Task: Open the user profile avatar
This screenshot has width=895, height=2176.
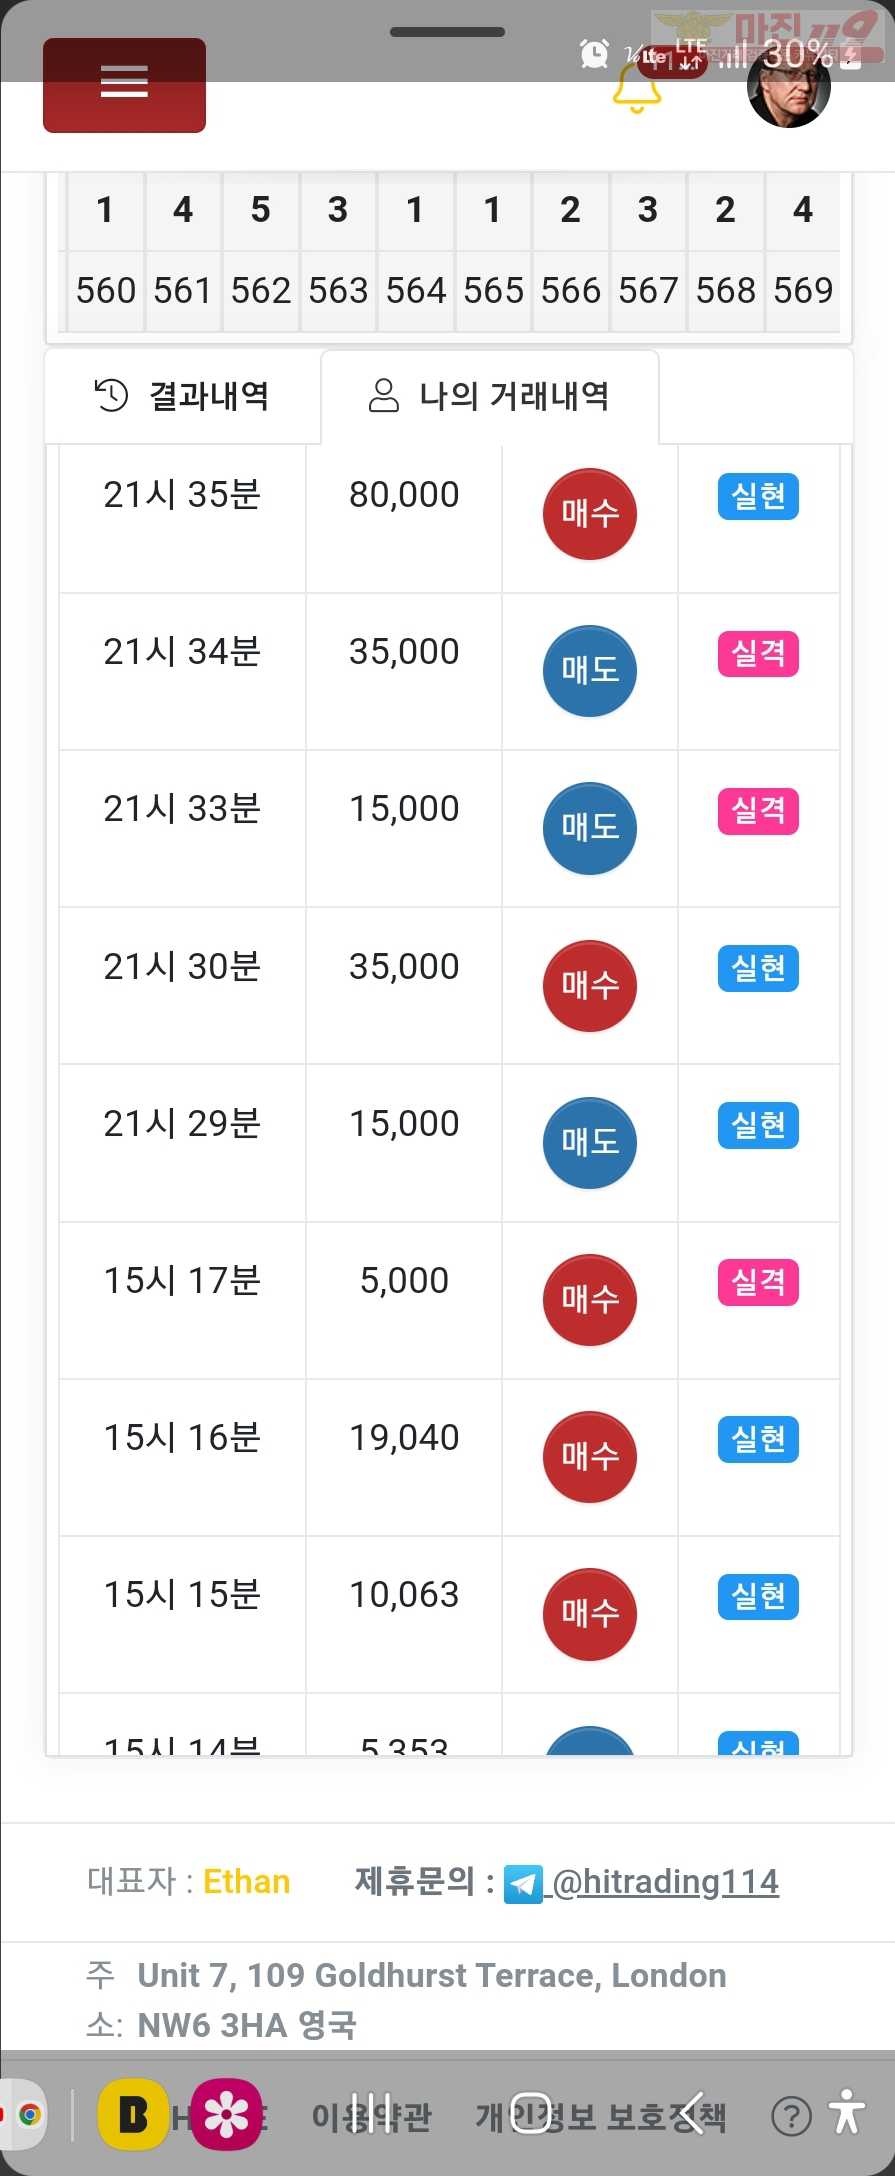Action: 789,88
